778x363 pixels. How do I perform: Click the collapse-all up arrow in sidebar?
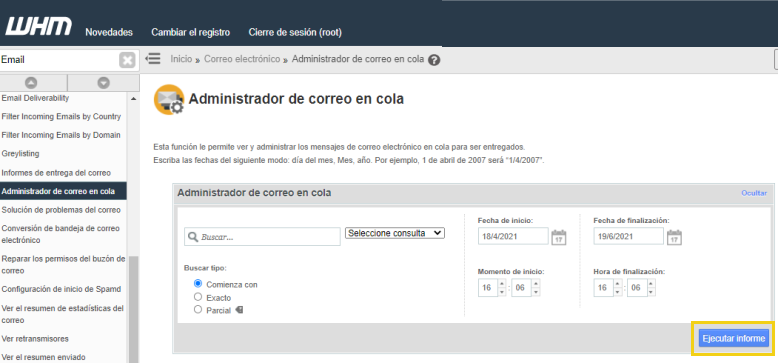pos(31,83)
